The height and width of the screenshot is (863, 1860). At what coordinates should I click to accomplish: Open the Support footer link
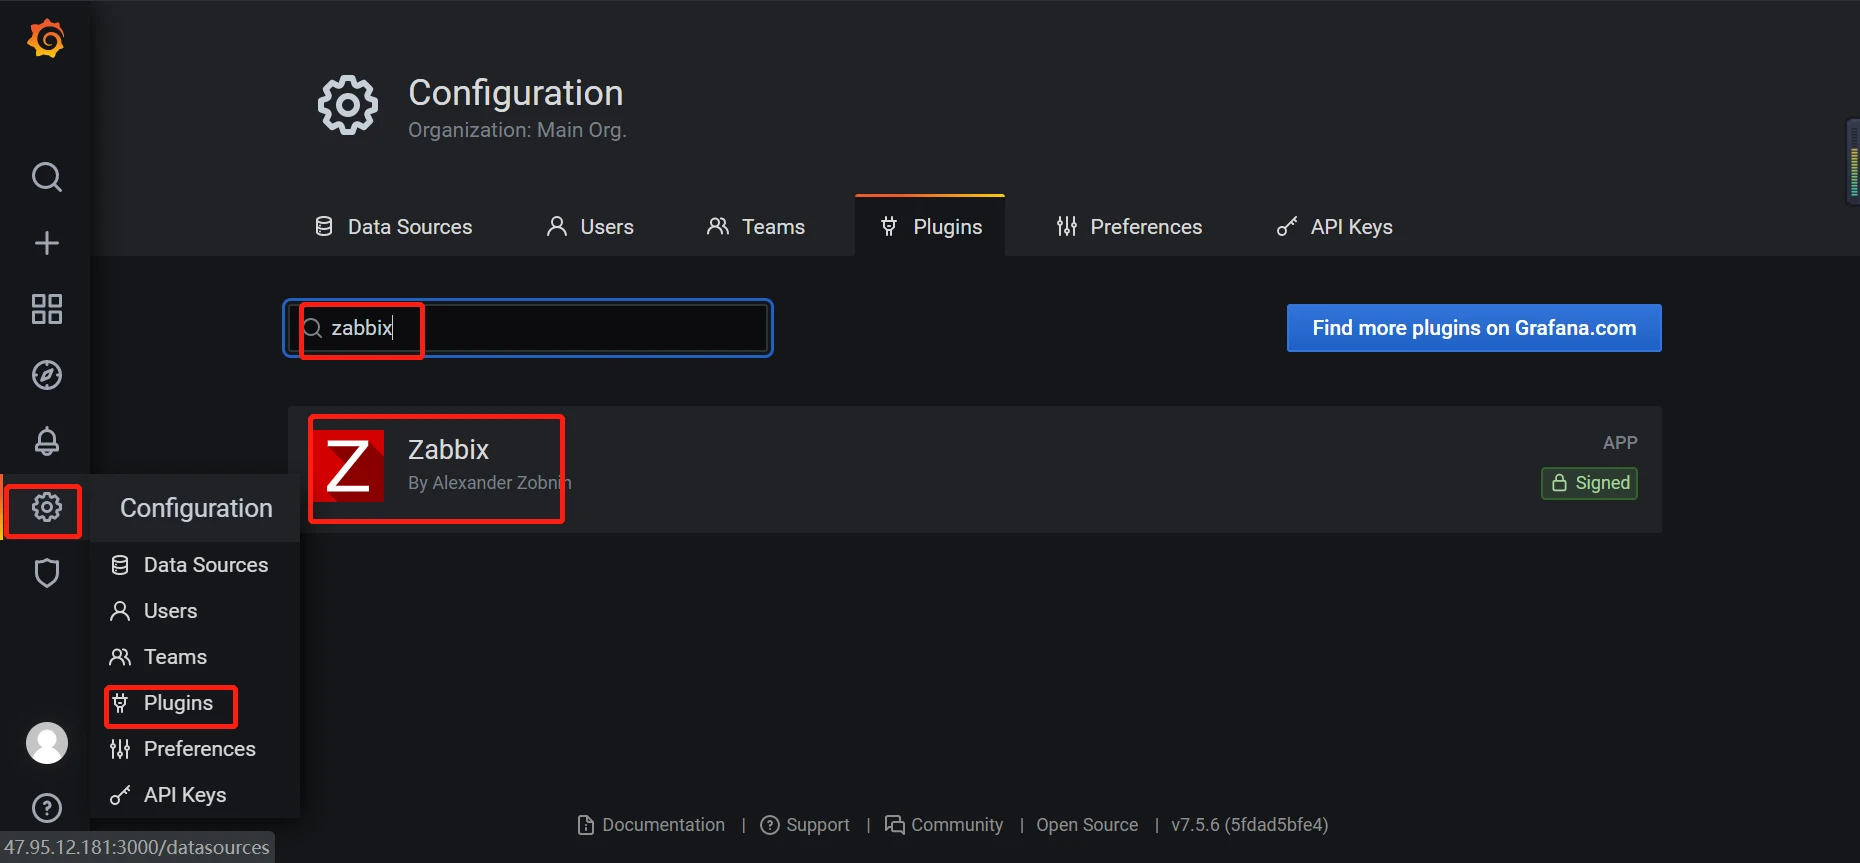click(805, 825)
